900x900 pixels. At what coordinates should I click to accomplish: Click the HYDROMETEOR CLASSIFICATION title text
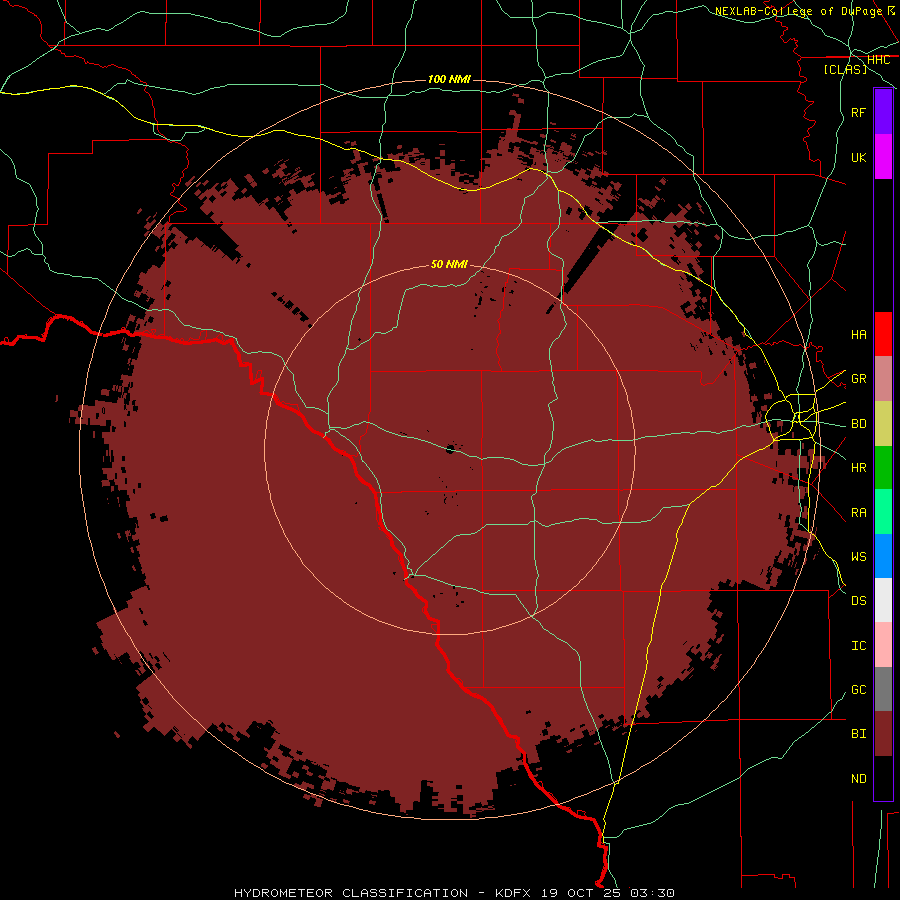[x=351, y=893]
